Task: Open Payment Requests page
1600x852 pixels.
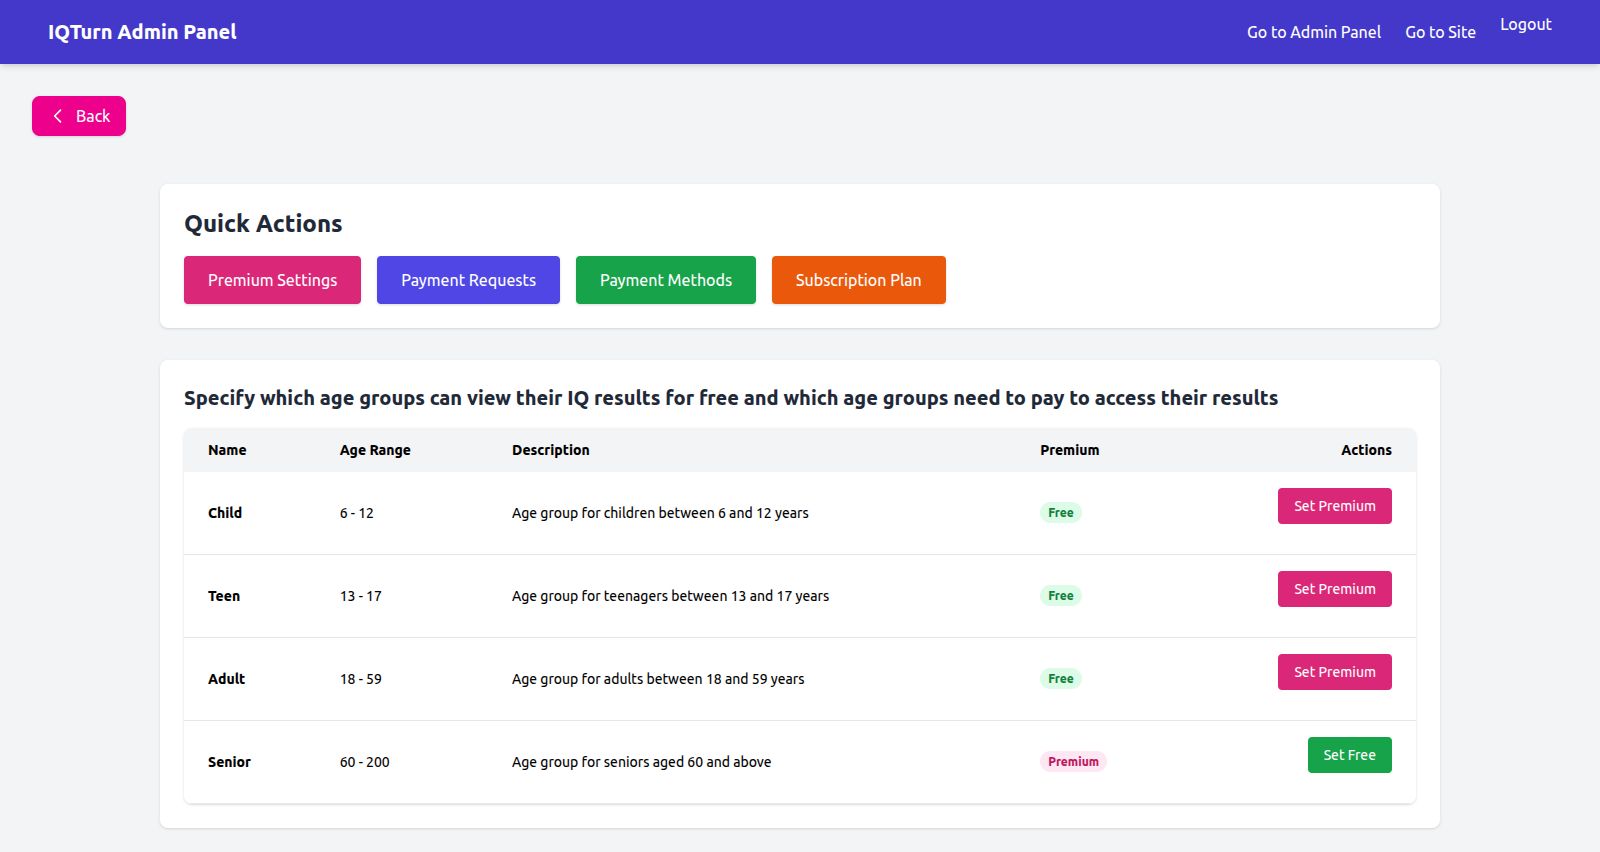Action: [x=468, y=280]
